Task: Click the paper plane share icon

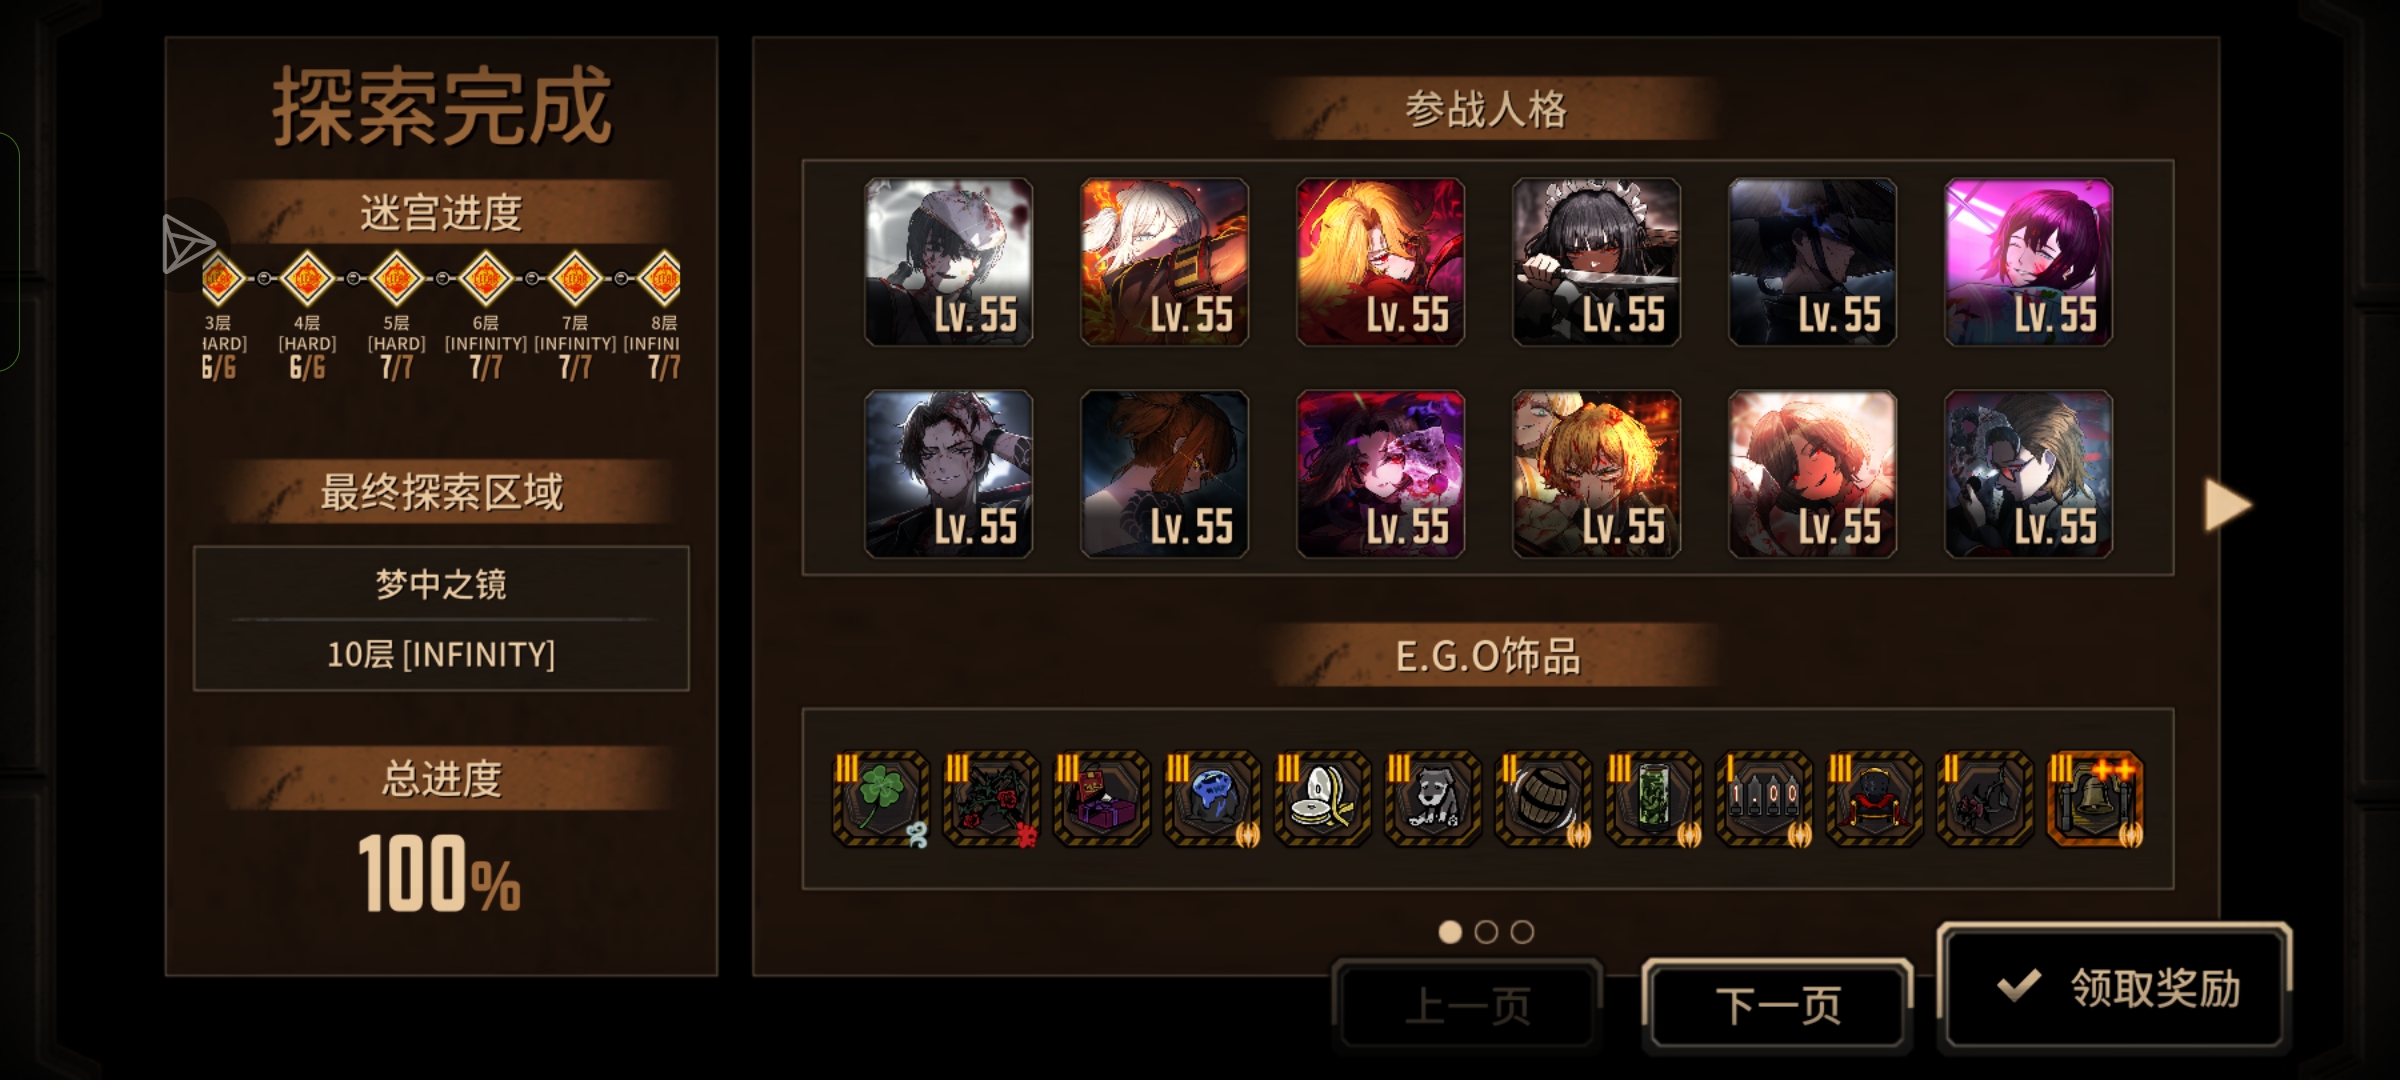Action: pos(187,244)
